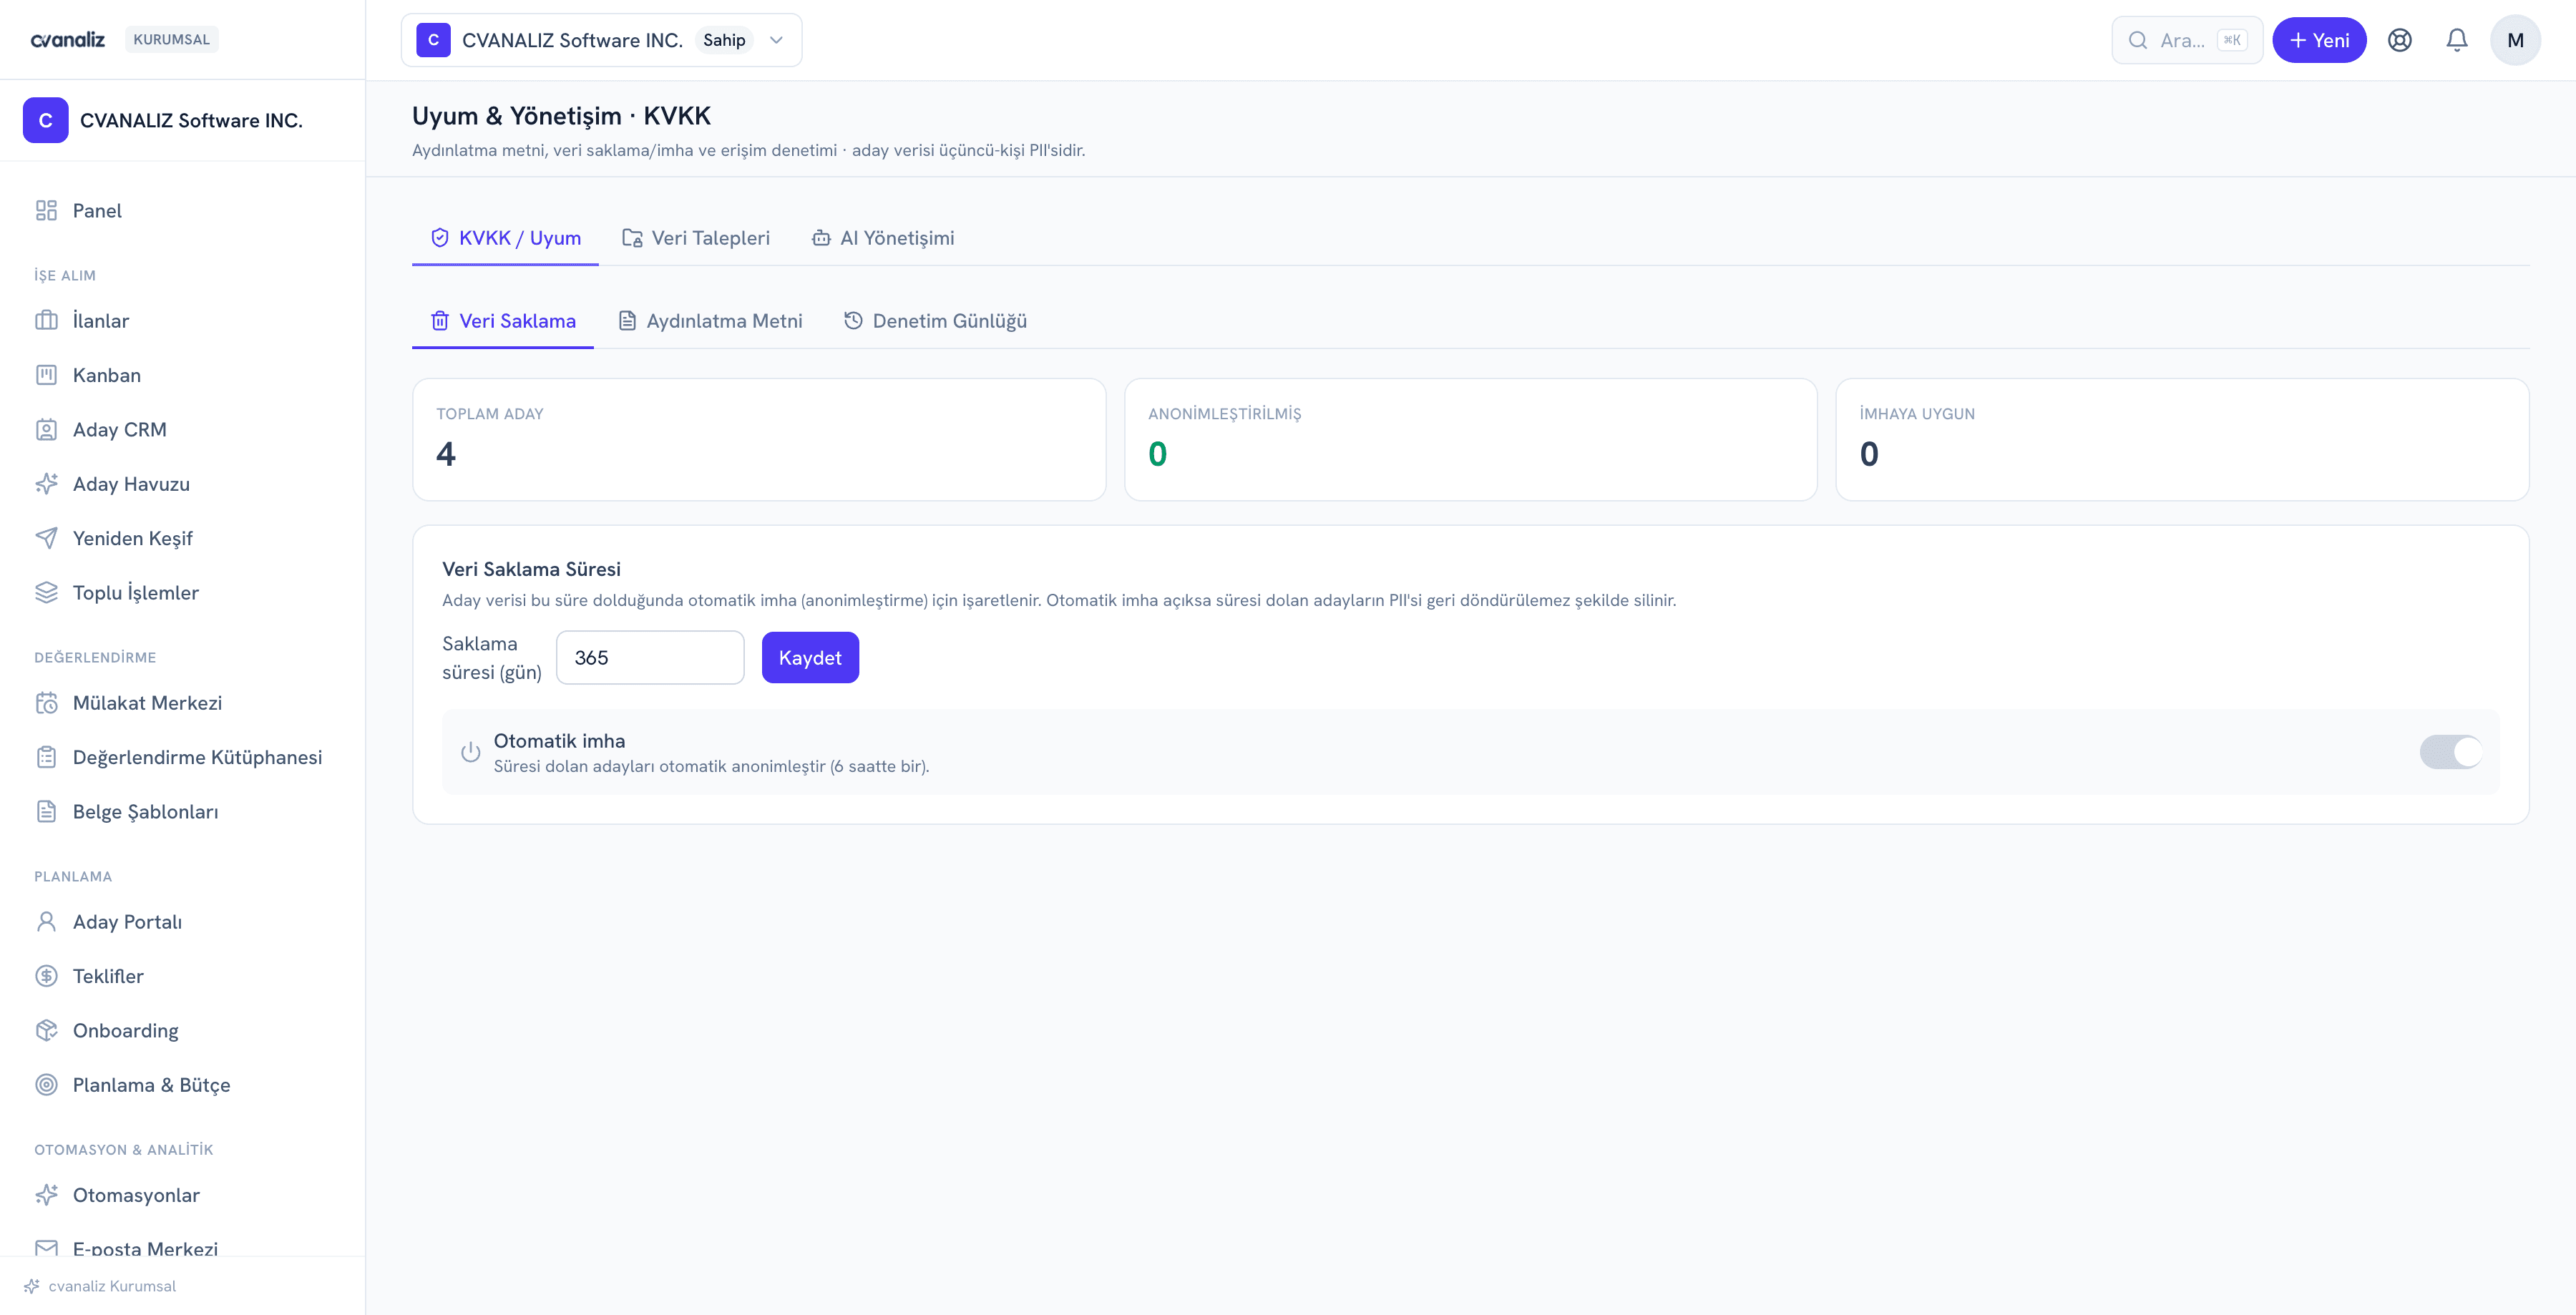Image resolution: width=2576 pixels, height=1315 pixels.
Task: Click the Aday CRM contact icon
Action: tap(46, 429)
